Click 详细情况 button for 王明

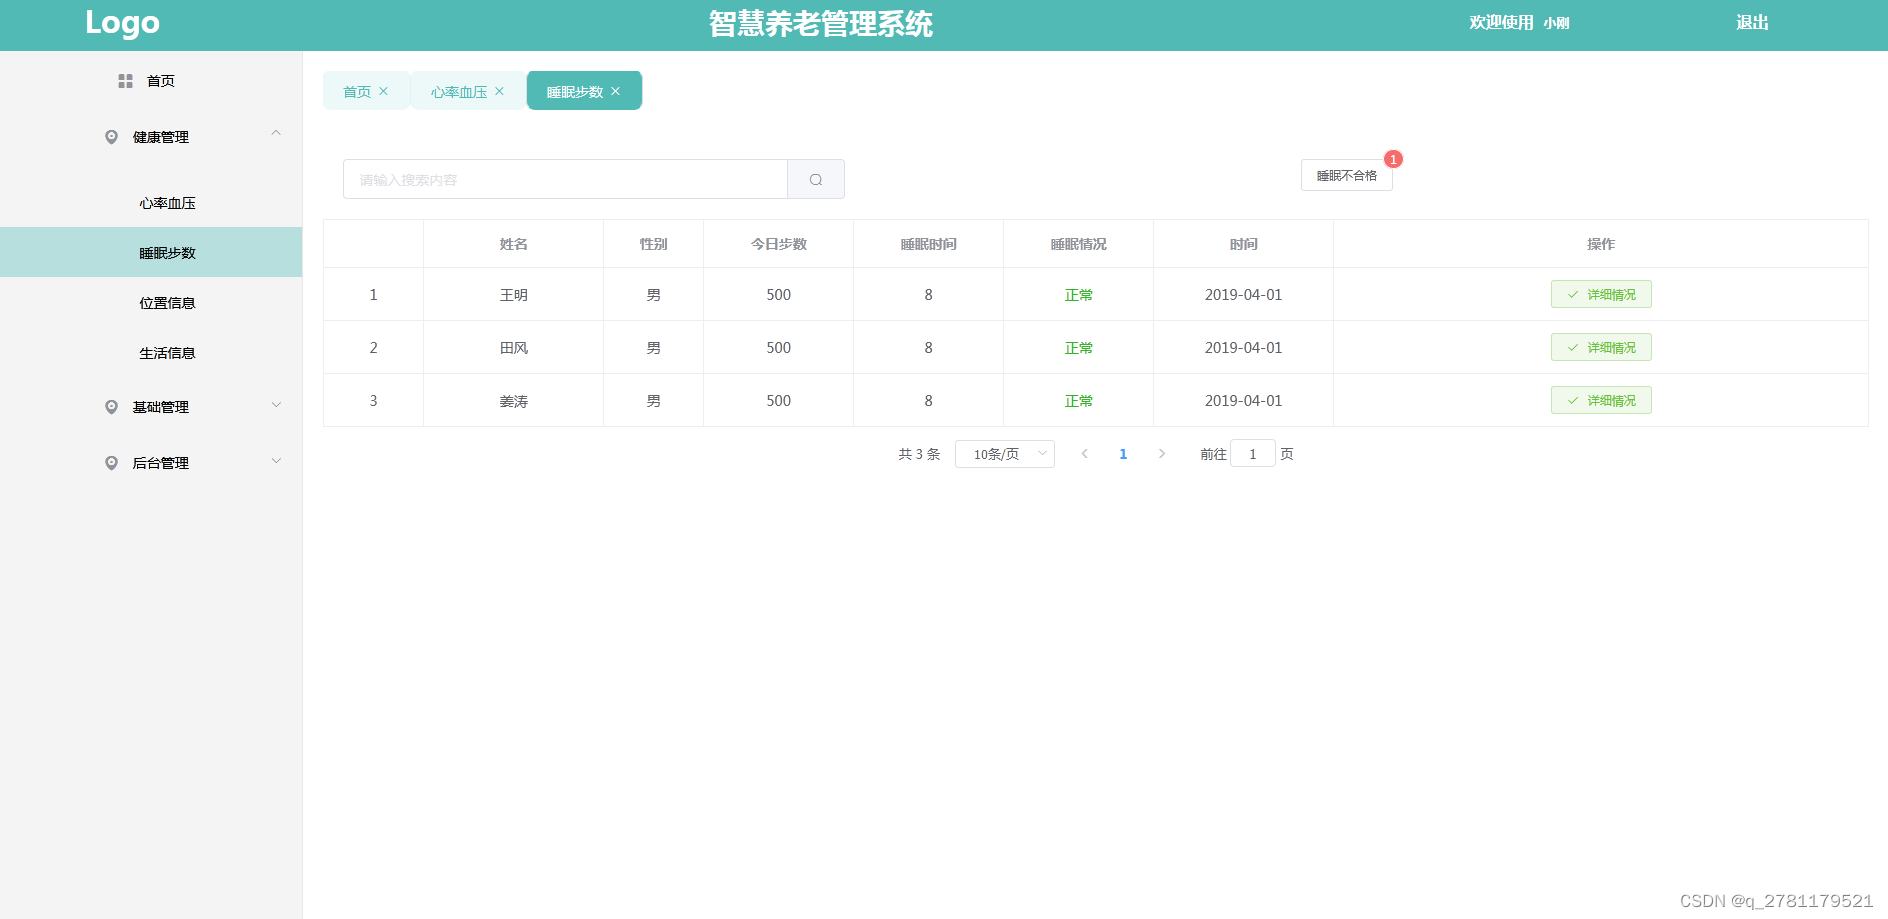[1601, 294]
